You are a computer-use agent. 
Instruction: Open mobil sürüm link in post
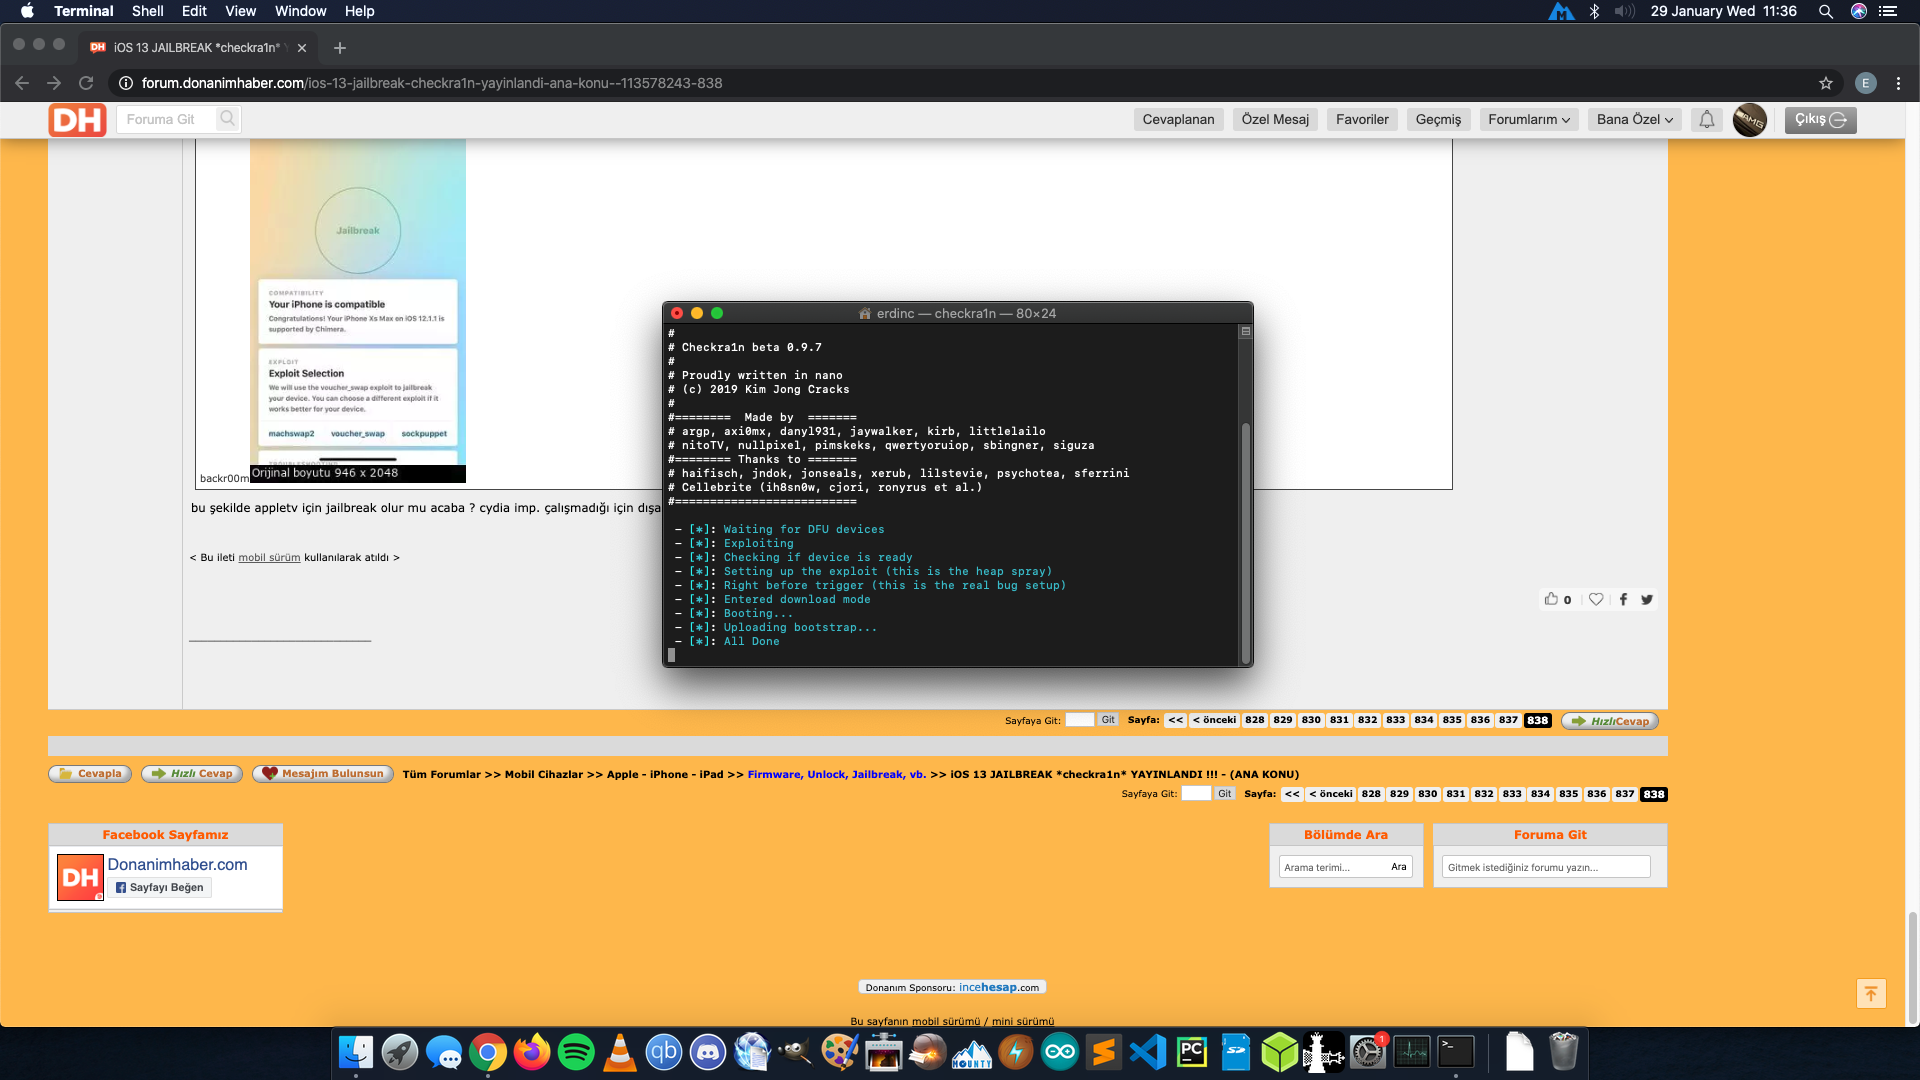pyautogui.click(x=269, y=558)
